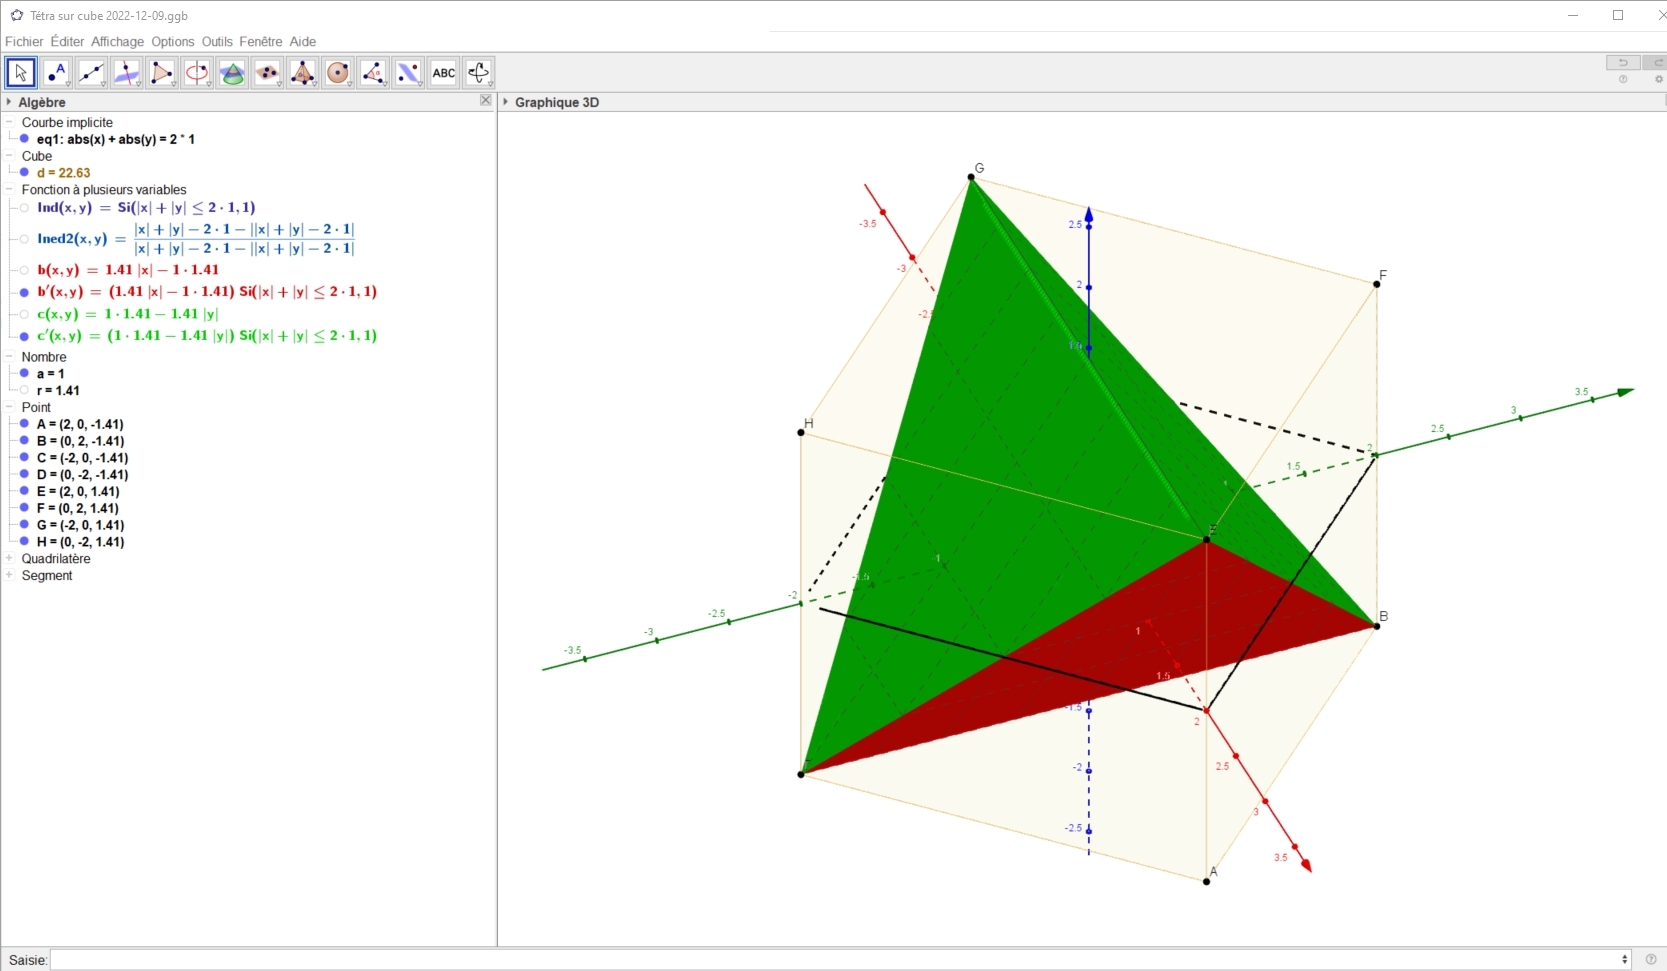Click the Redo arrow button
The height and width of the screenshot is (971, 1667).
click(x=1656, y=63)
